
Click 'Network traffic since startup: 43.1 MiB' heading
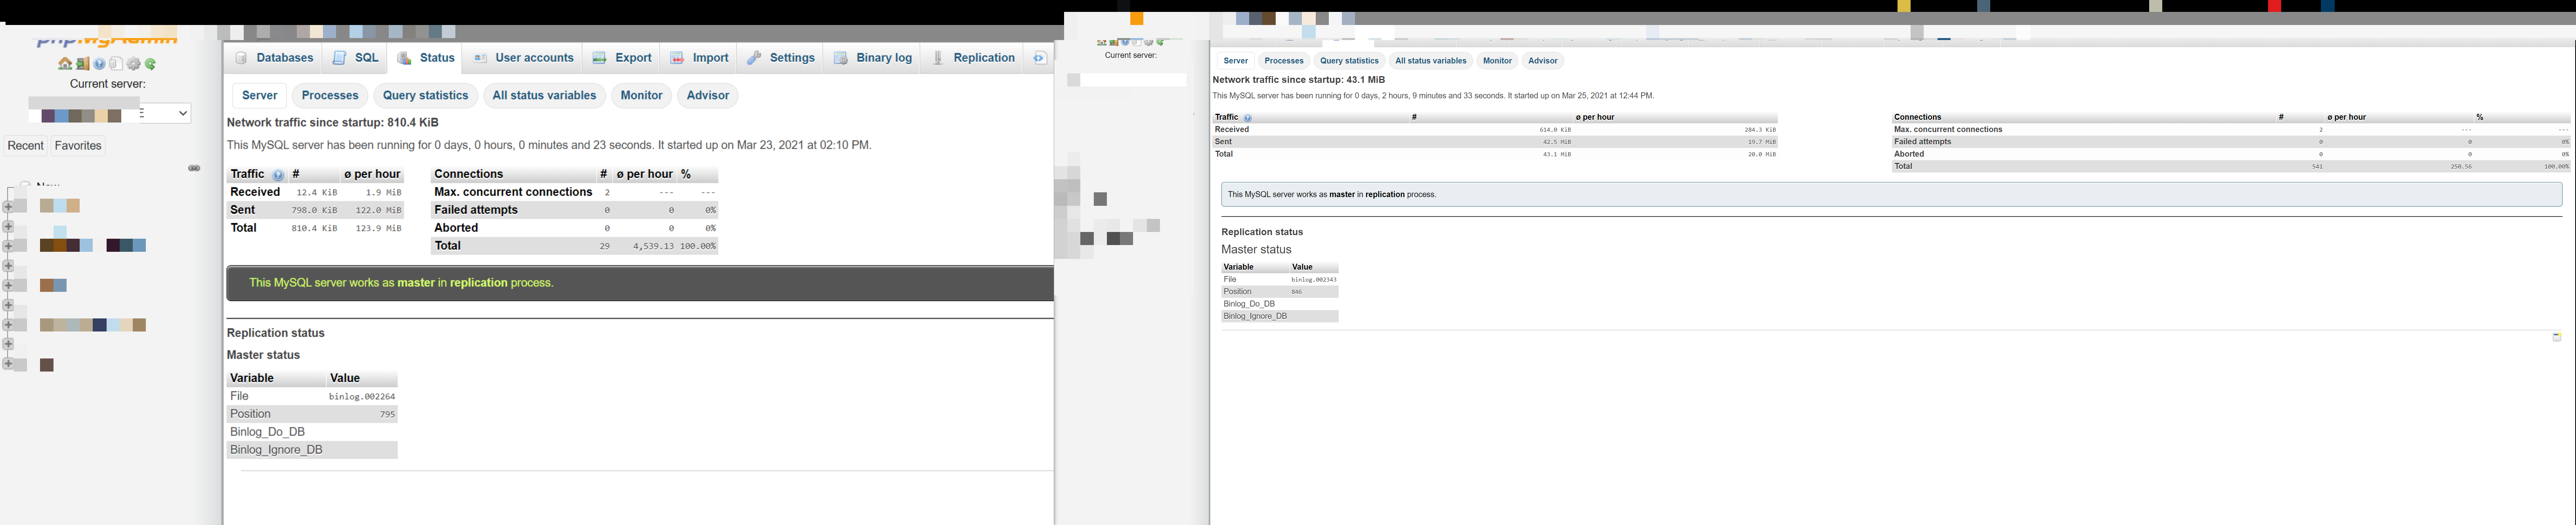tap(1299, 80)
